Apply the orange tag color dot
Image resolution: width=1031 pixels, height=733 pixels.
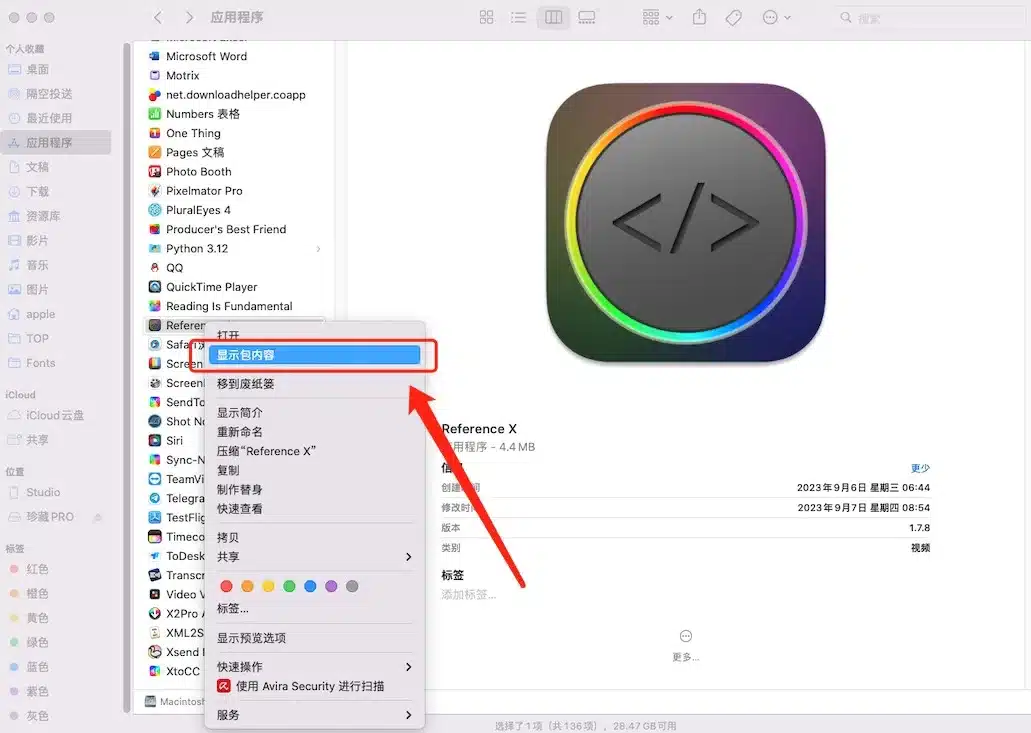point(247,586)
